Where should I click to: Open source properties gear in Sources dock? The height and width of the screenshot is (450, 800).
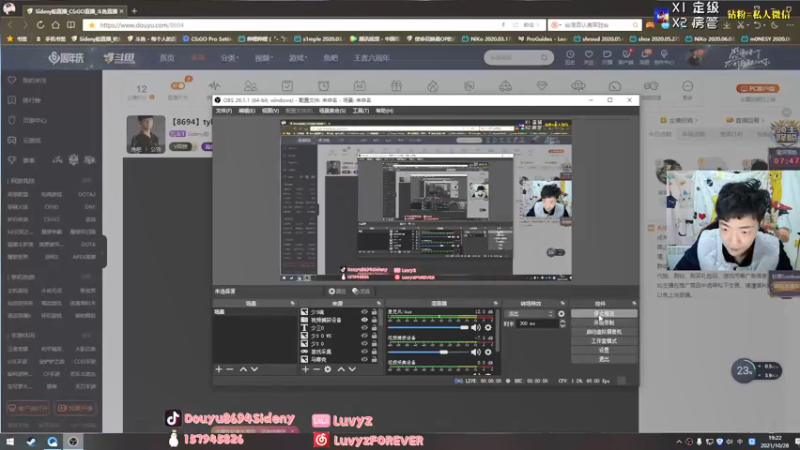click(x=328, y=369)
